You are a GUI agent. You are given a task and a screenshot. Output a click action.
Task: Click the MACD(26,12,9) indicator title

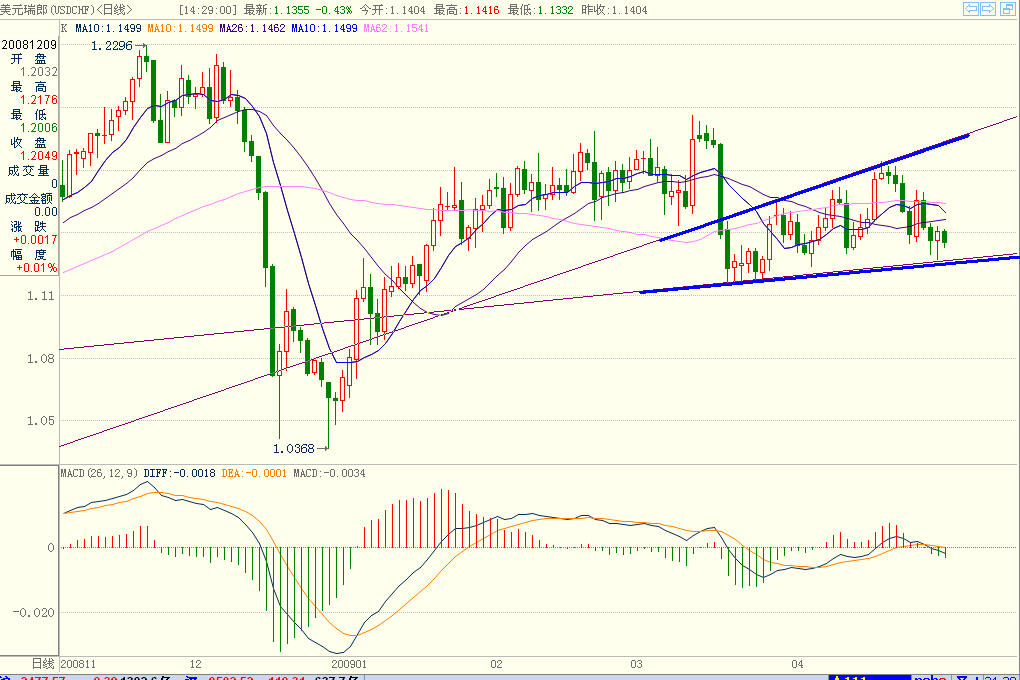(x=100, y=473)
